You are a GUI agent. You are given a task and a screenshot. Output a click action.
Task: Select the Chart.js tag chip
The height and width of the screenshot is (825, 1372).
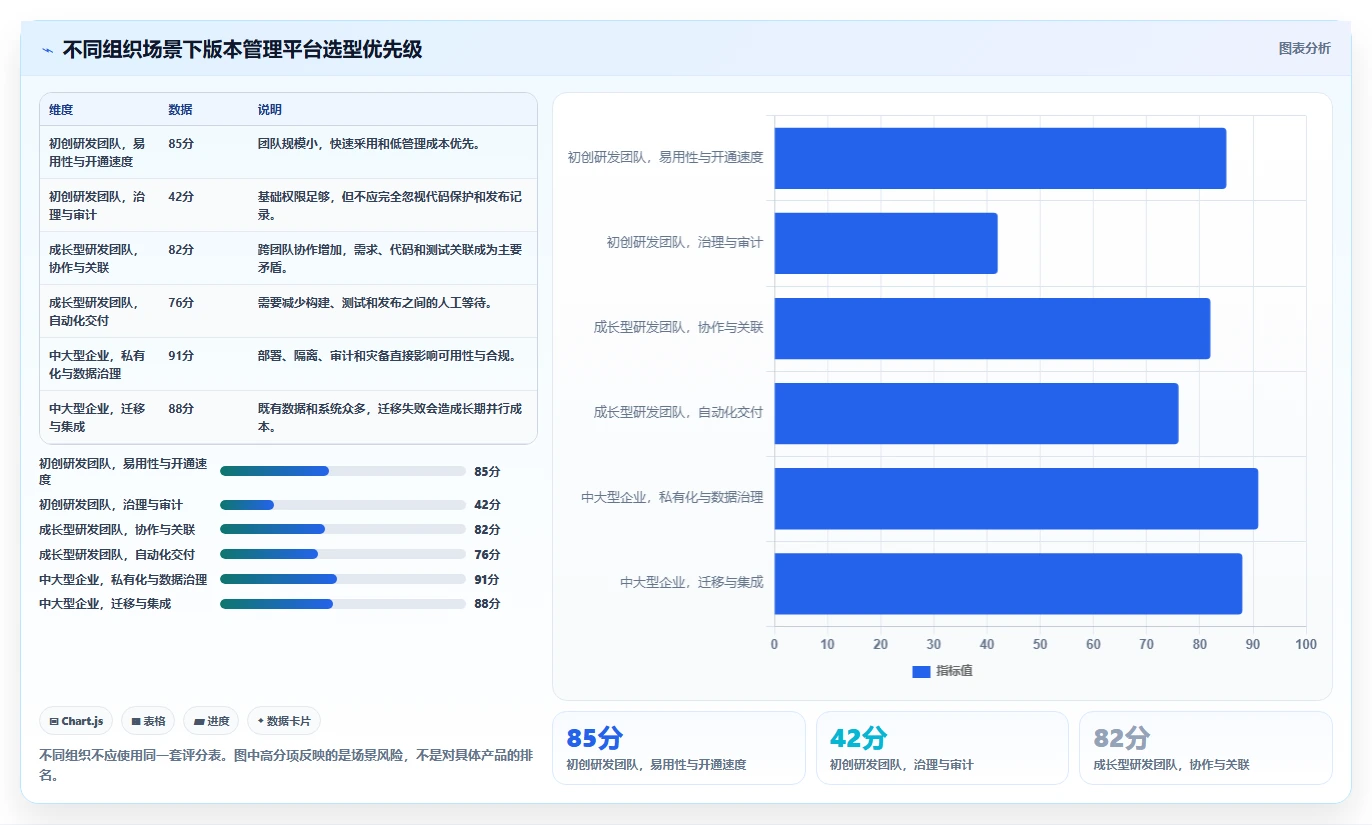pos(76,721)
